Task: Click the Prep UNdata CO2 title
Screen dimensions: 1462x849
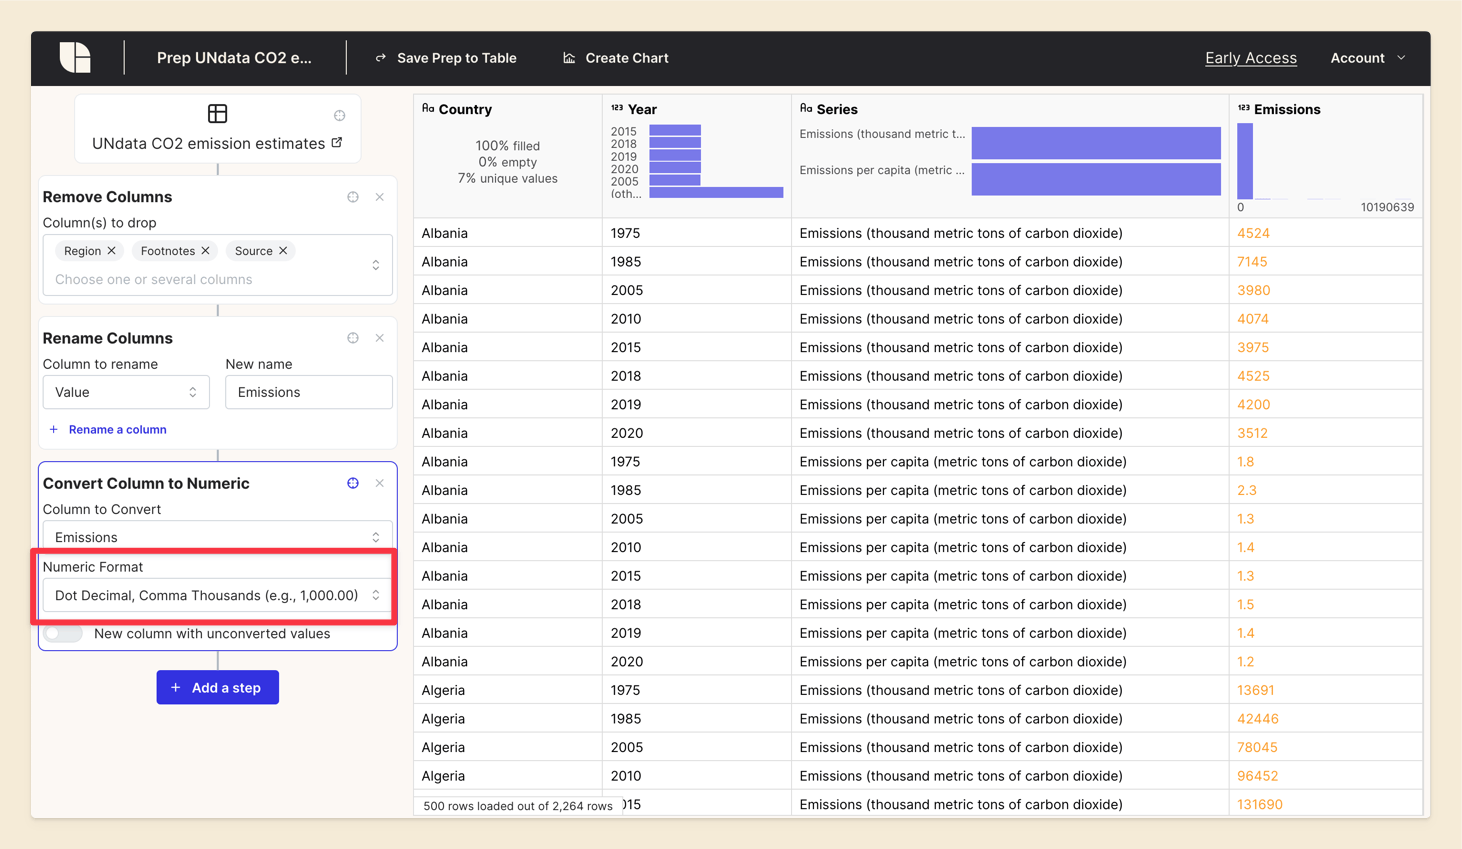Action: point(234,58)
